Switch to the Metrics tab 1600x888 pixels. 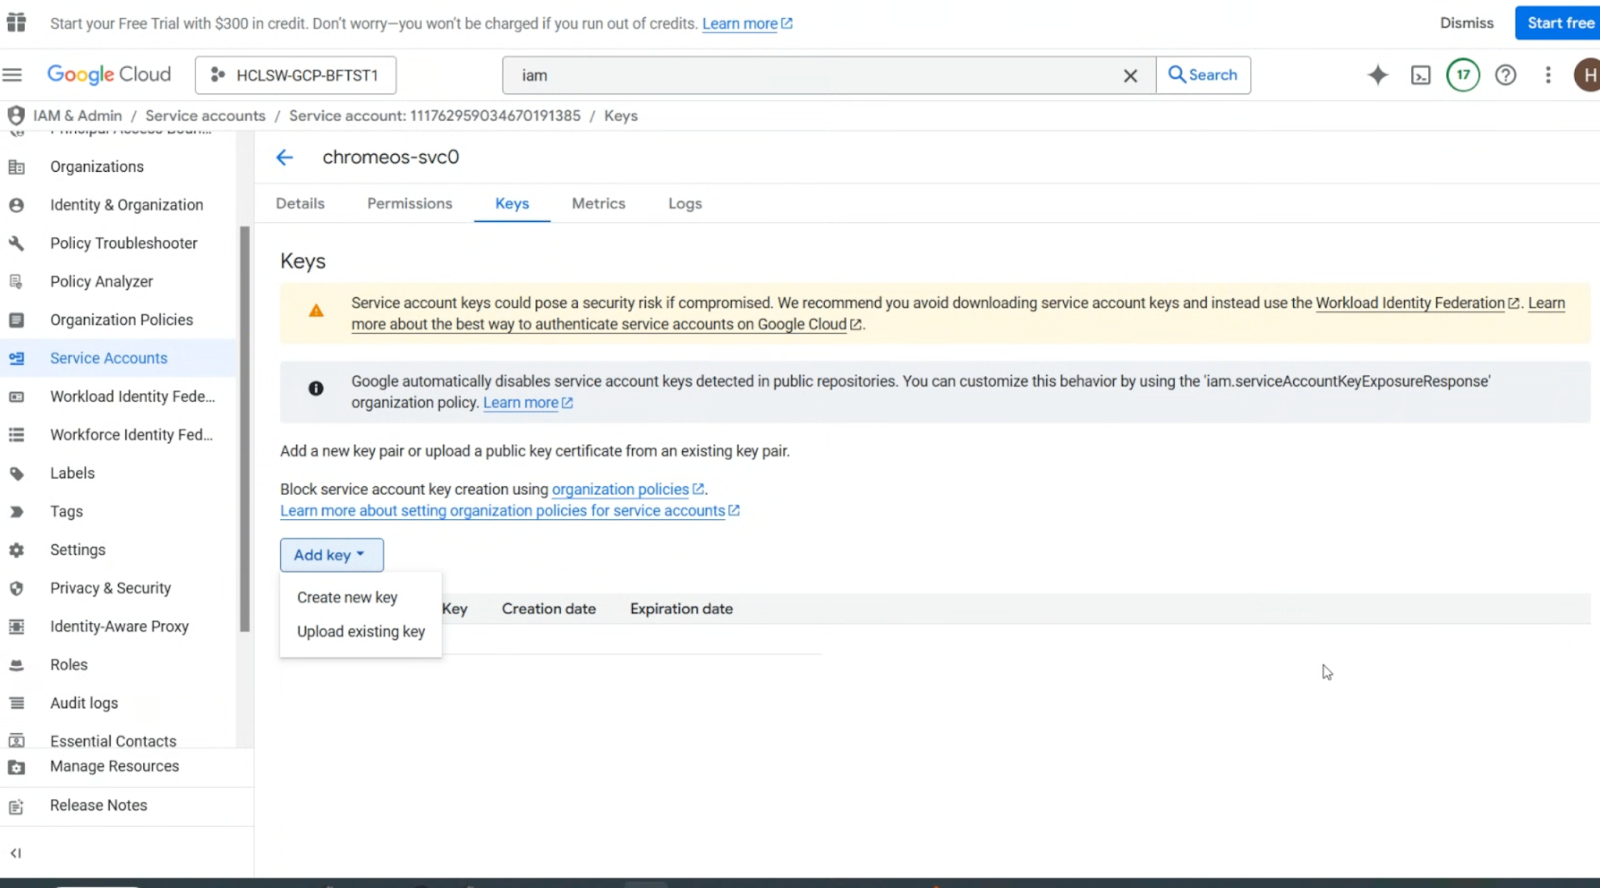click(x=599, y=203)
